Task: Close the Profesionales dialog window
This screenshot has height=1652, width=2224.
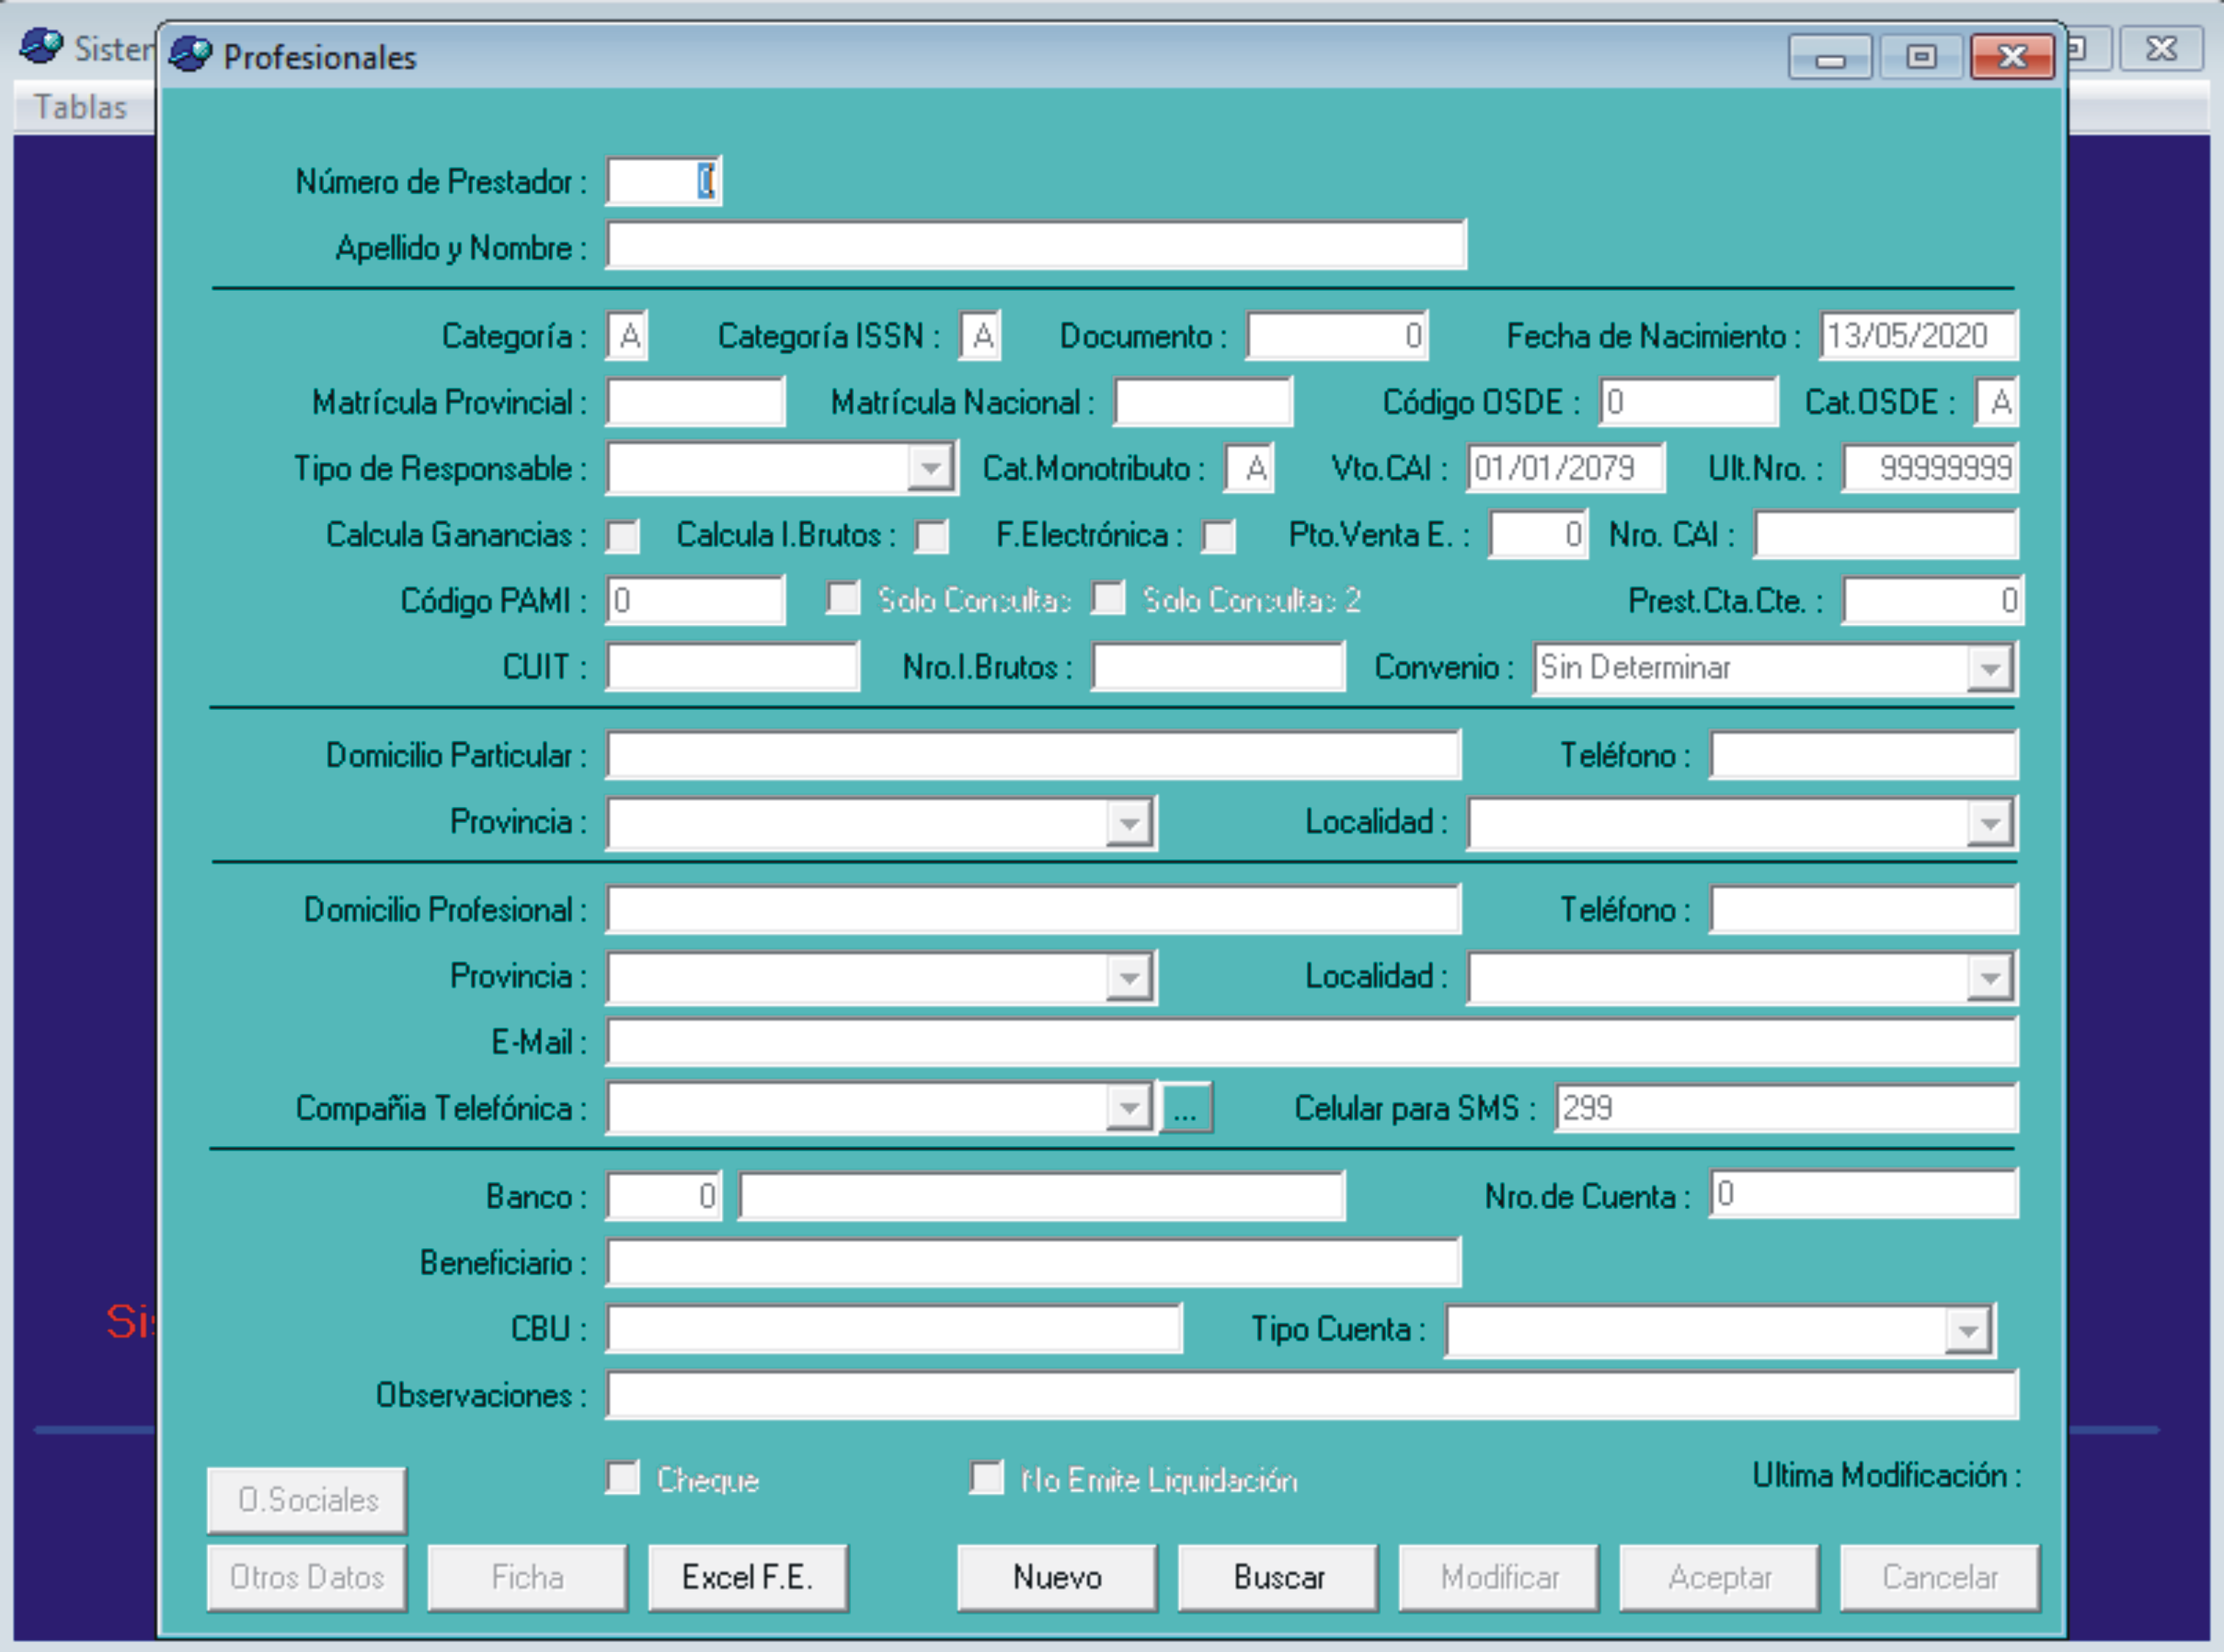Action: [x=2012, y=56]
